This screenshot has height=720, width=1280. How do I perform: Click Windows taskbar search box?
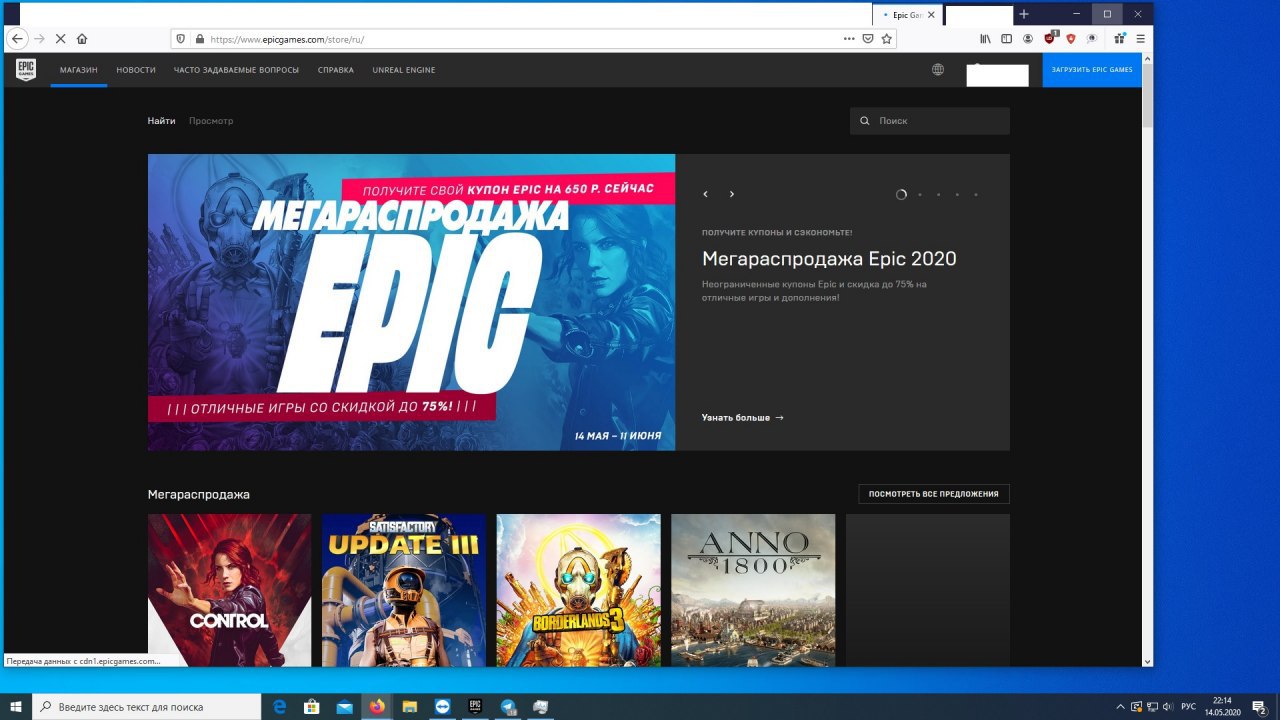click(148, 706)
